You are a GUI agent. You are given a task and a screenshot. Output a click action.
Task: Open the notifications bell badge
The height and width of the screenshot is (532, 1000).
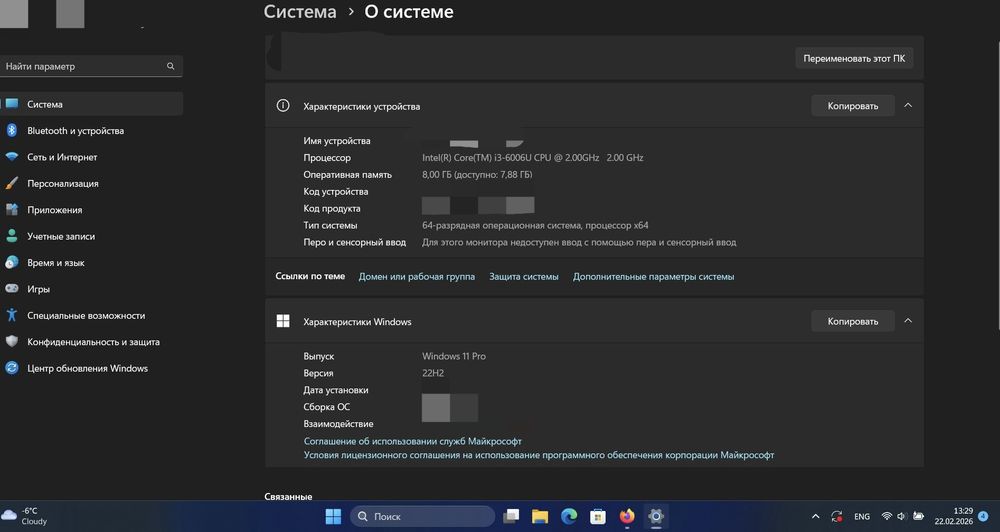pos(984,516)
